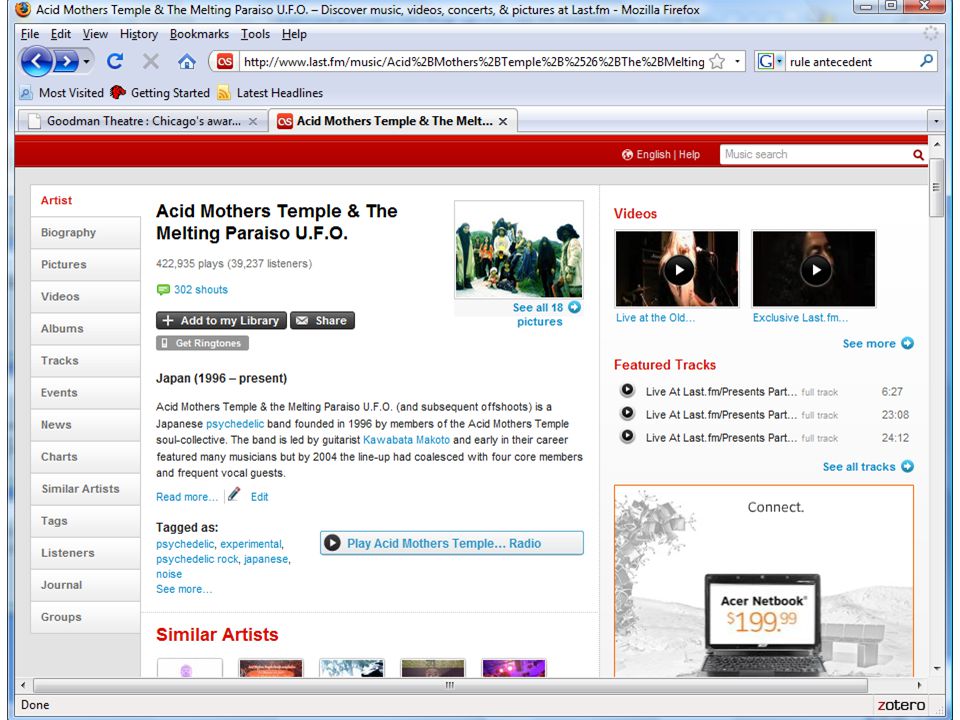Click the See all 18 pictures arrow icon
The height and width of the screenshot is (720, 960).
pyautogui.click(x=574, y=307)
